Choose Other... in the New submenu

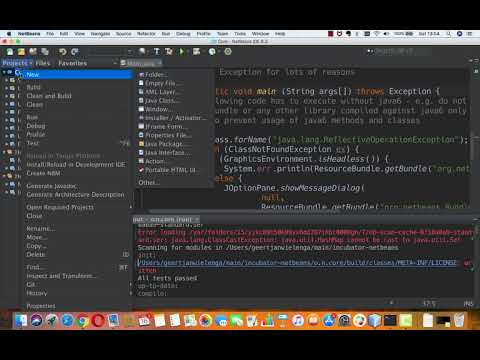(149, 183)
